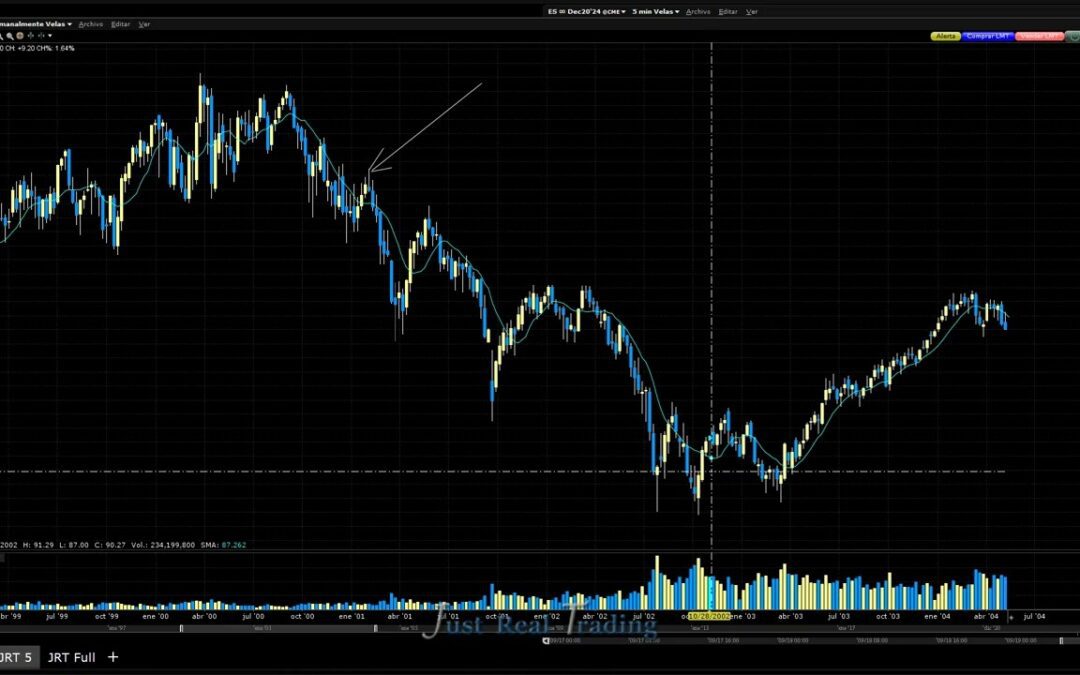Click the red Vender LMT button
1080x675 pixels.
coord(1040,36)
